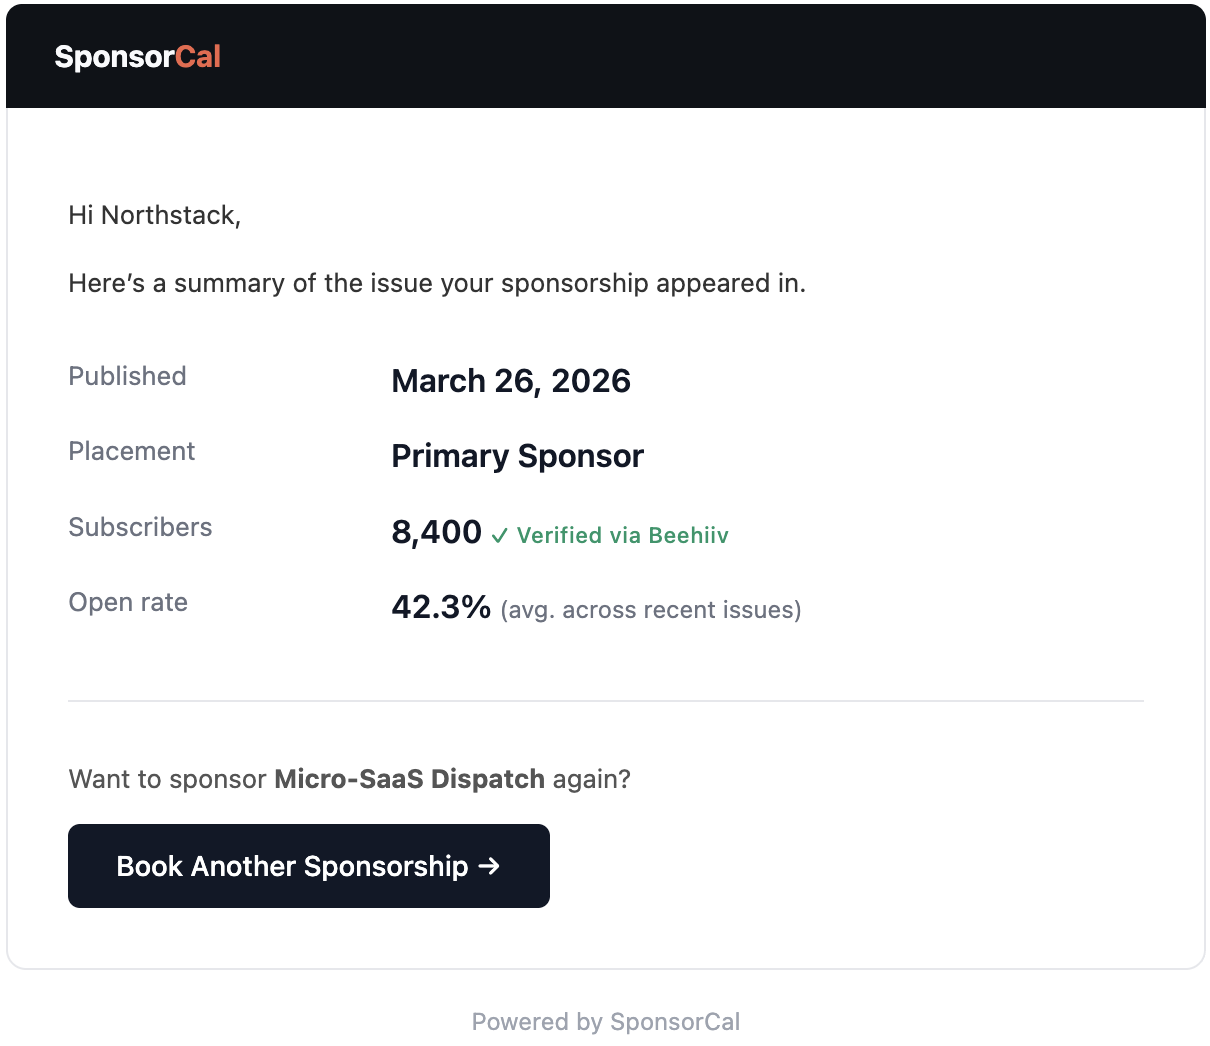The width and height of the screenshot is (1210, 1046).
Task: Click 'Book Another Sponsorship' button
Action: coord(308,866)
